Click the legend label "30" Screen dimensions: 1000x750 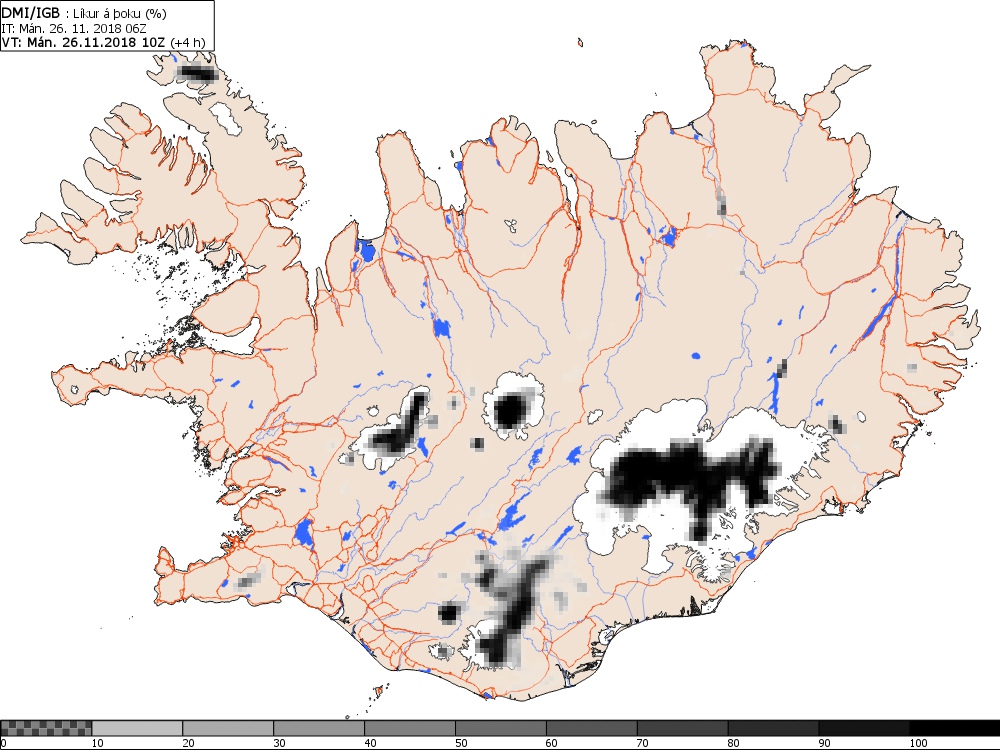(279, 743)
